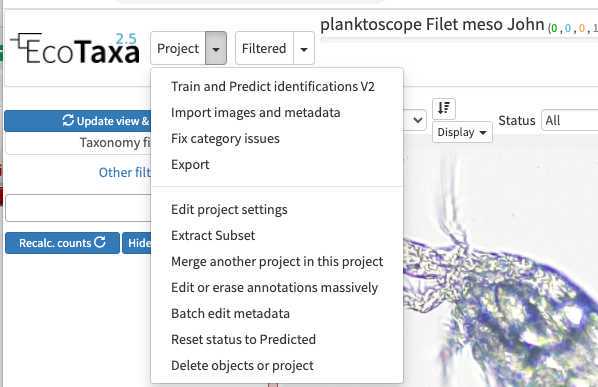Viewport: 598px width, 387px height.
Task: Click the refresh icon on Recalc. counts
Action: pyautogui.click(x=100, y=242)
